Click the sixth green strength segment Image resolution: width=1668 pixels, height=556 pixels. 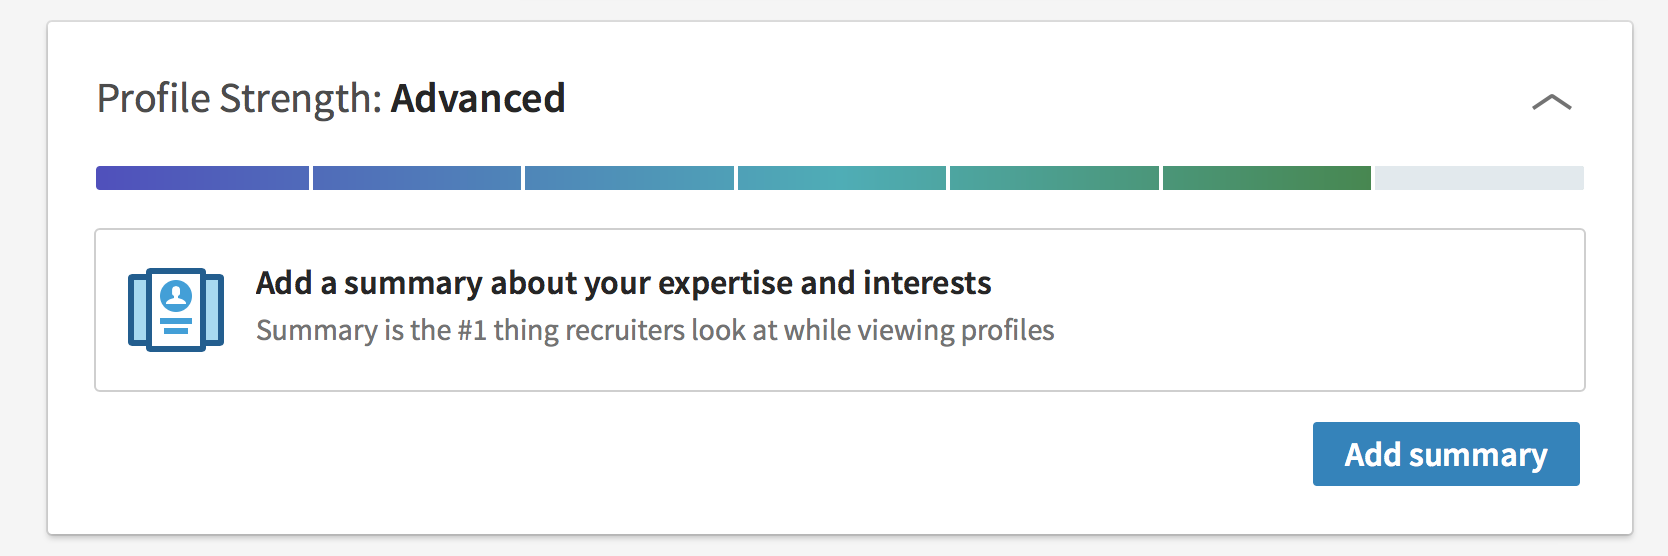point(1266,178)
